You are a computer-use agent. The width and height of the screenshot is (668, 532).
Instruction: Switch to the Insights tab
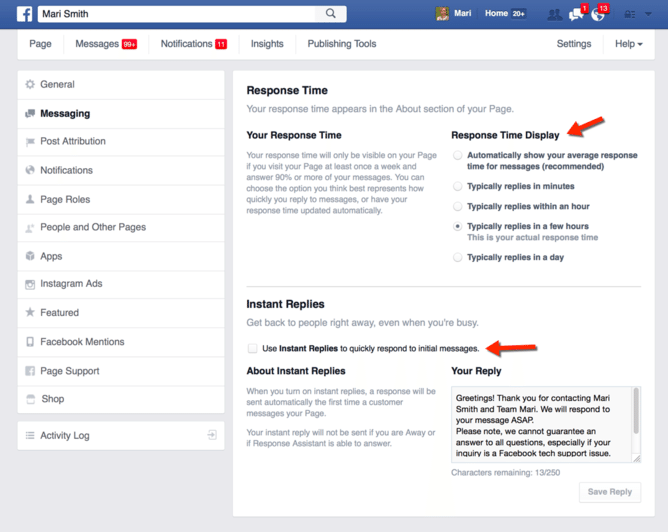point(267,44)
